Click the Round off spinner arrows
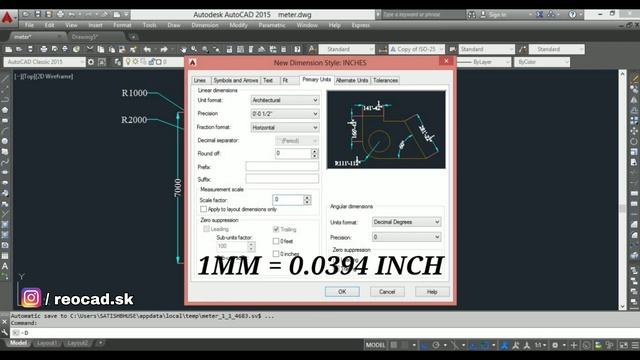The height and width of the screenshot is (360, 640). coord(314,153)
